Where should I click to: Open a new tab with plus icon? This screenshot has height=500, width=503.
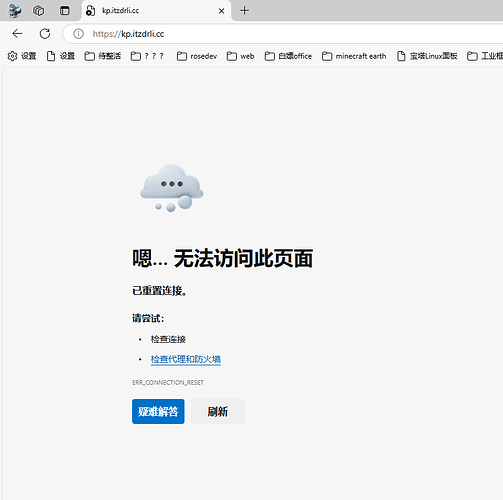[244, 11]
